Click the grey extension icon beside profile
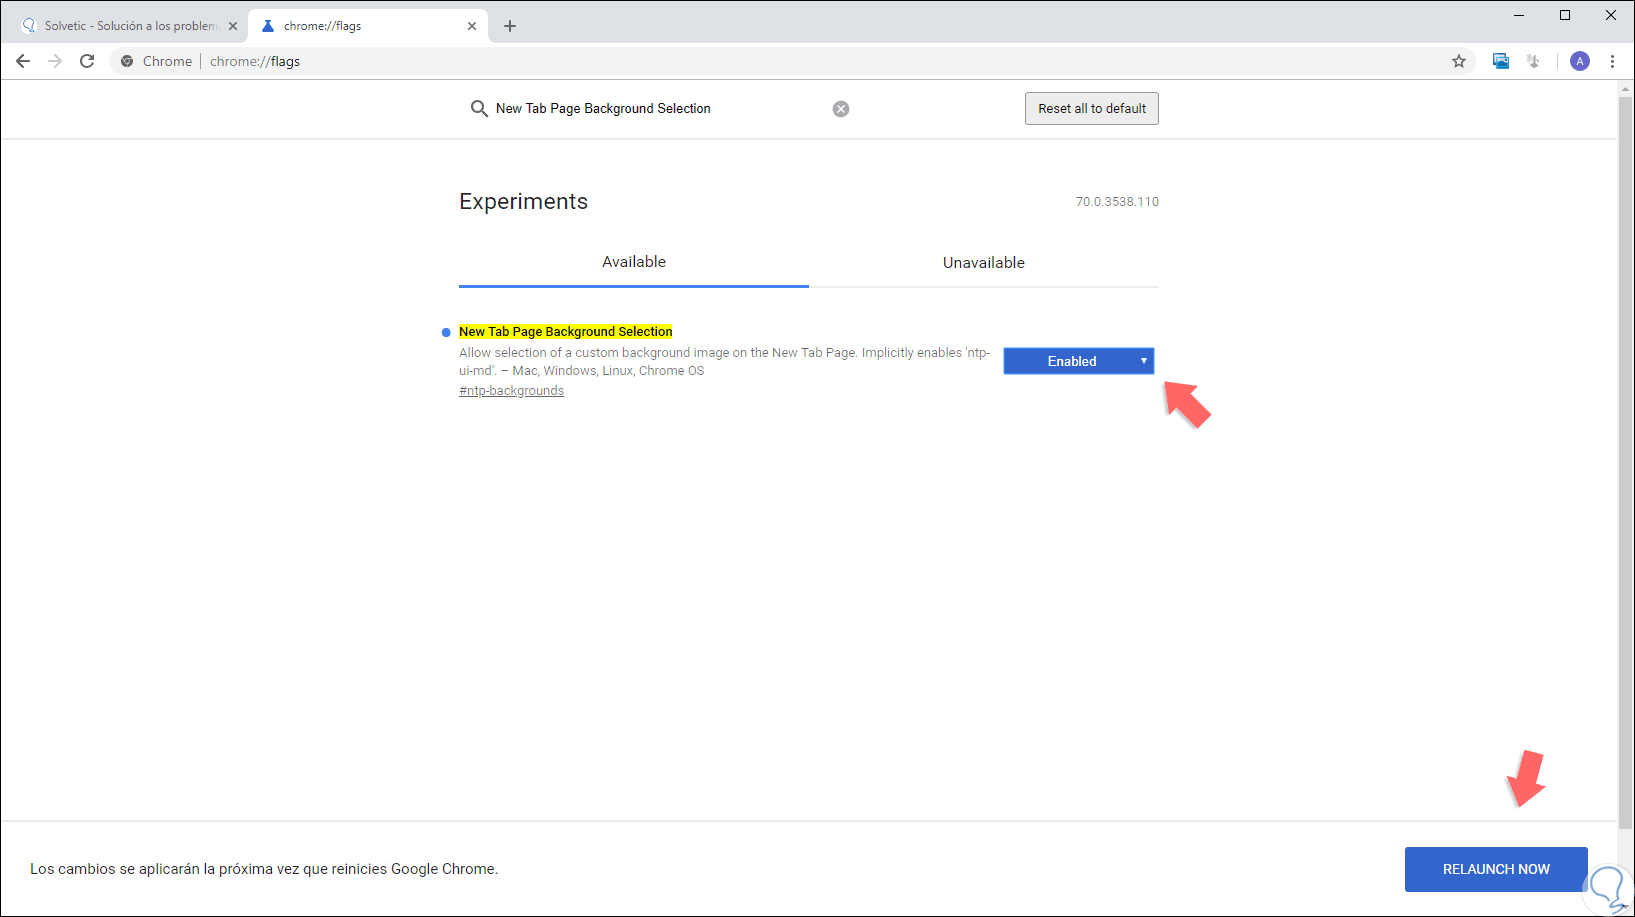 coord(1533,61)
